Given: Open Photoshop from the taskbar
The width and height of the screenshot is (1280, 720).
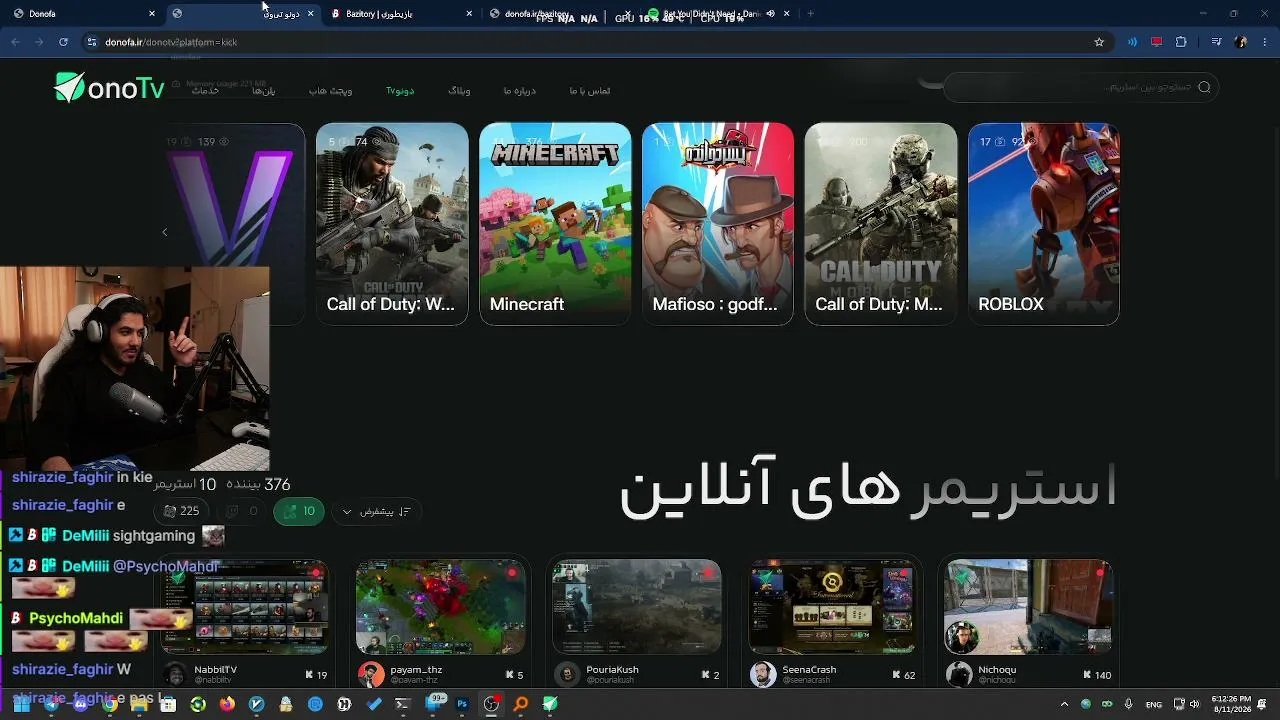Looking at the screenshot, I should (x=462, y=704).
